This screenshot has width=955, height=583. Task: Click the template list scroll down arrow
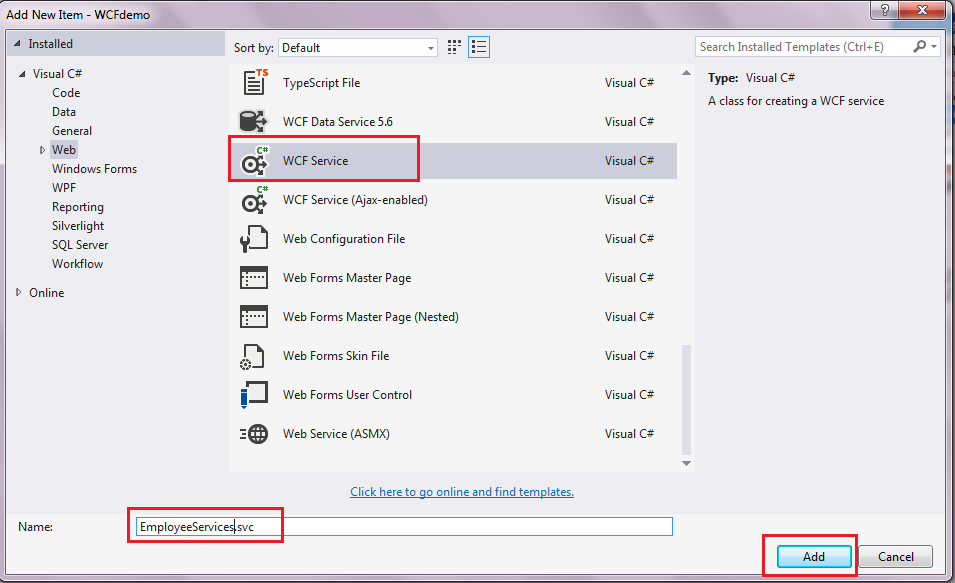pos(686,463)
